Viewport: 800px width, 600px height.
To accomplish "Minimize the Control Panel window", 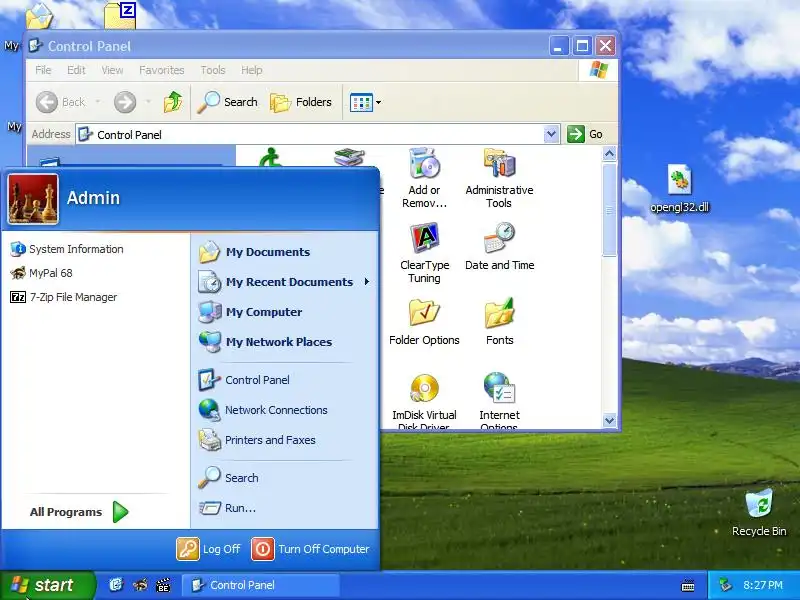I will coord(559,46).
